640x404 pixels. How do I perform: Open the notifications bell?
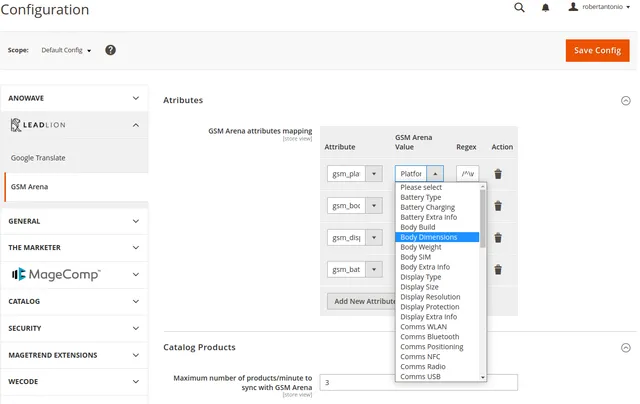click(545, 7)
